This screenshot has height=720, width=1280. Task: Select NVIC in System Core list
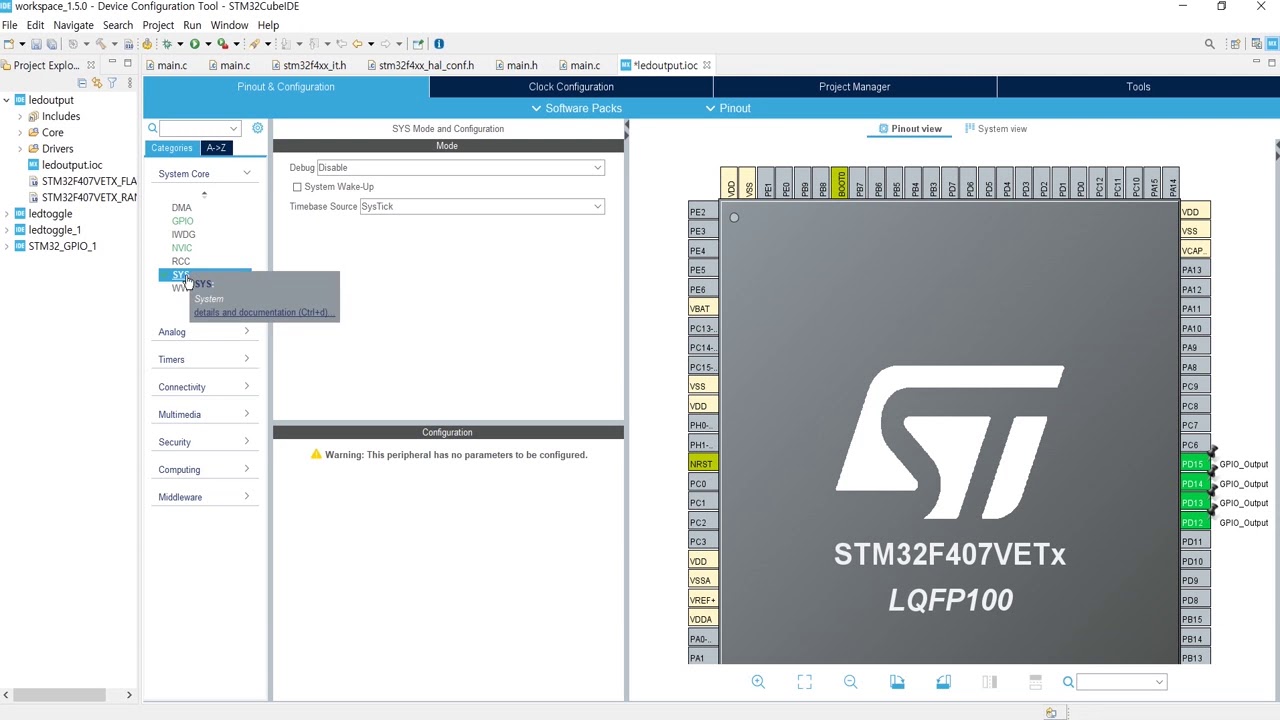click(x=181, y=248)
